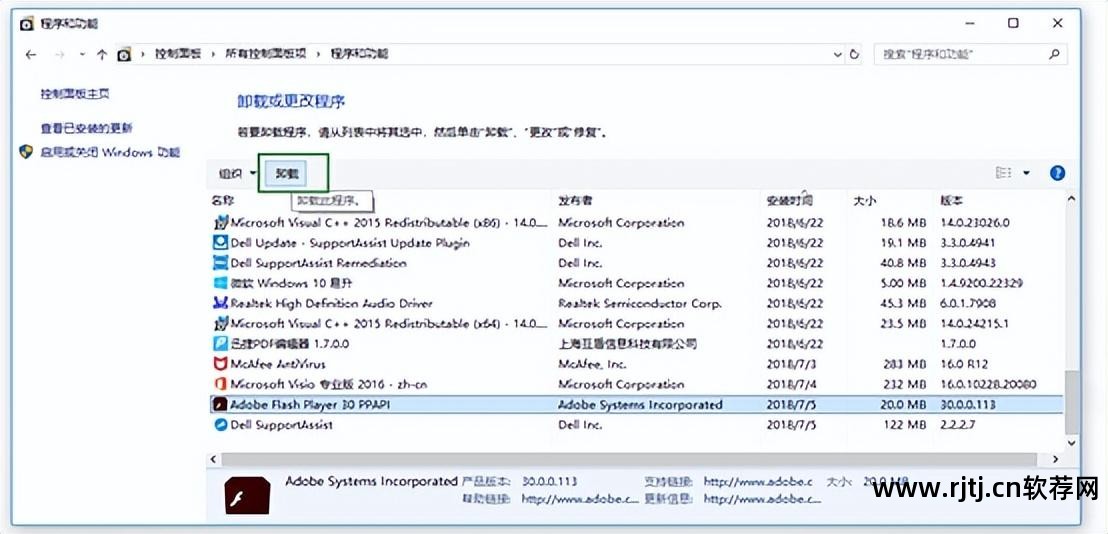Image resolution: width=1108 pixels, height=534 pixels.
Task: Click Dell Update SupportAssist Plugin icon
Action: point(220,242)
